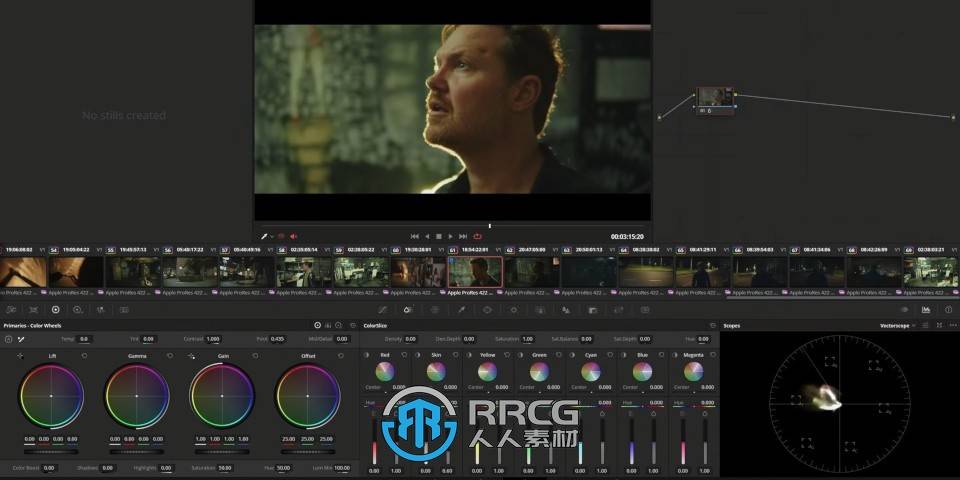Click the Scopes palette icon

(926, 310)
